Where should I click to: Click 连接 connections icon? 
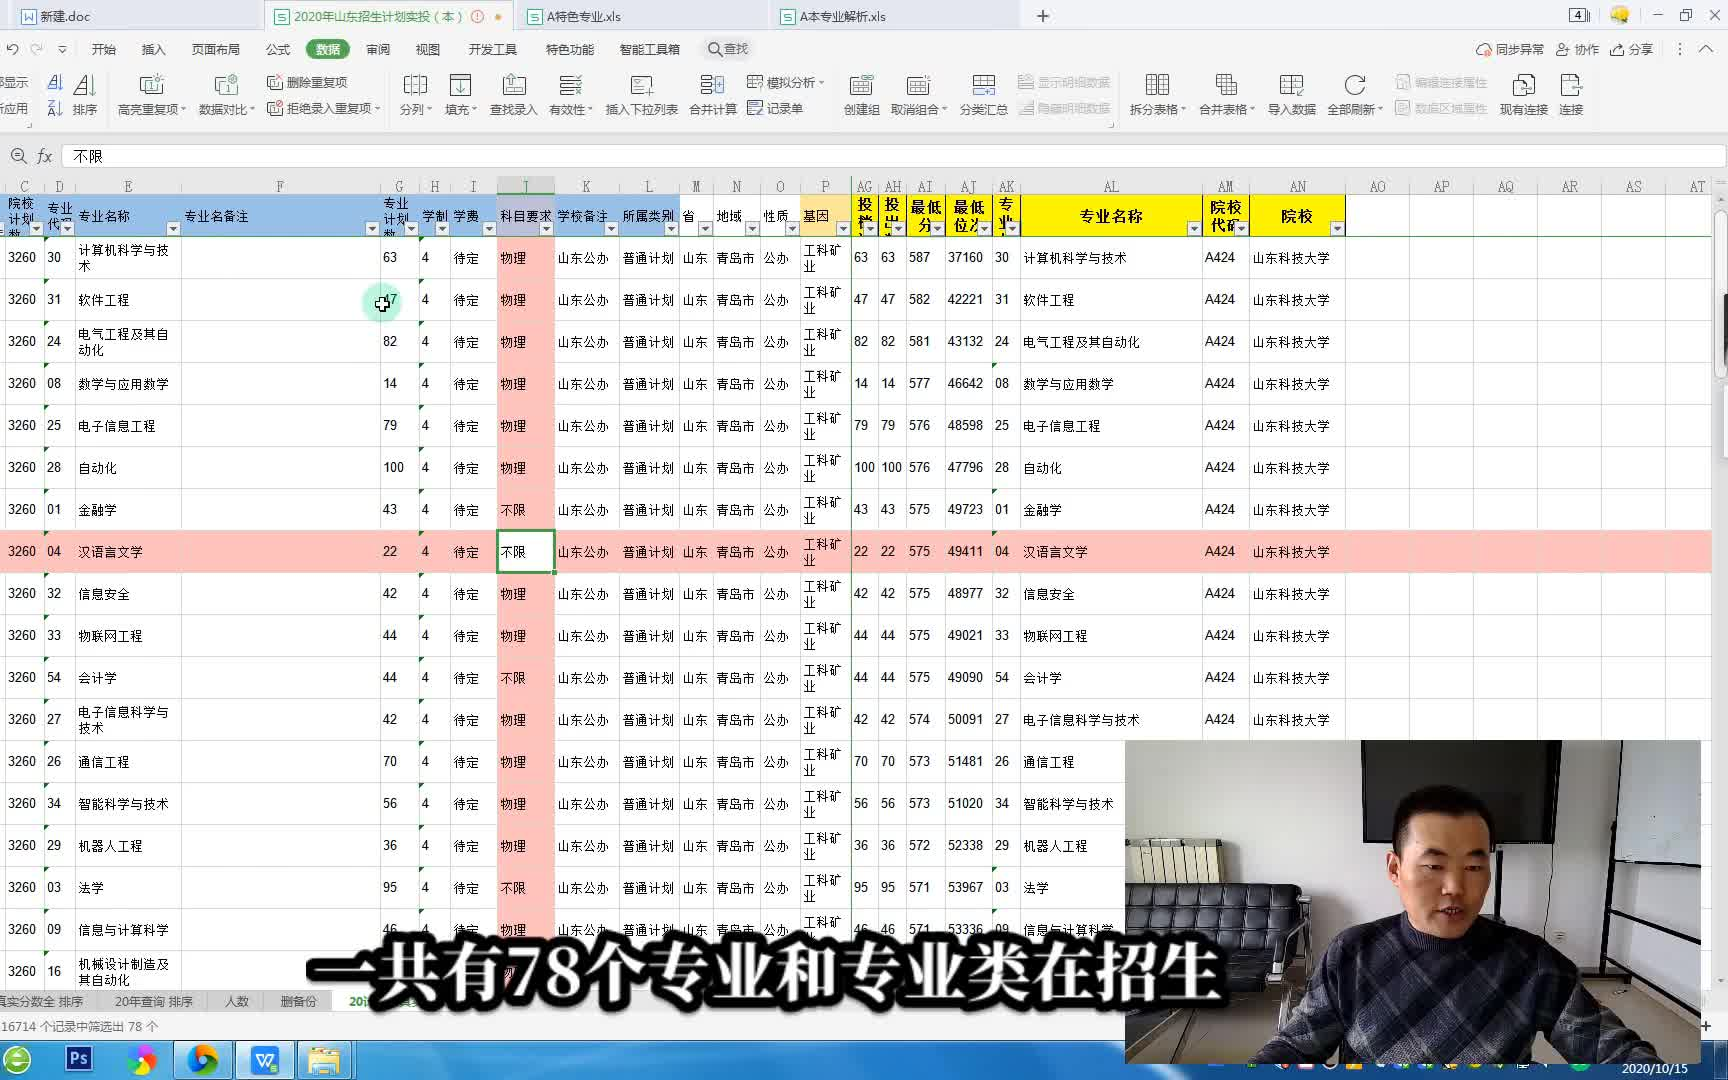(1571, 96)
